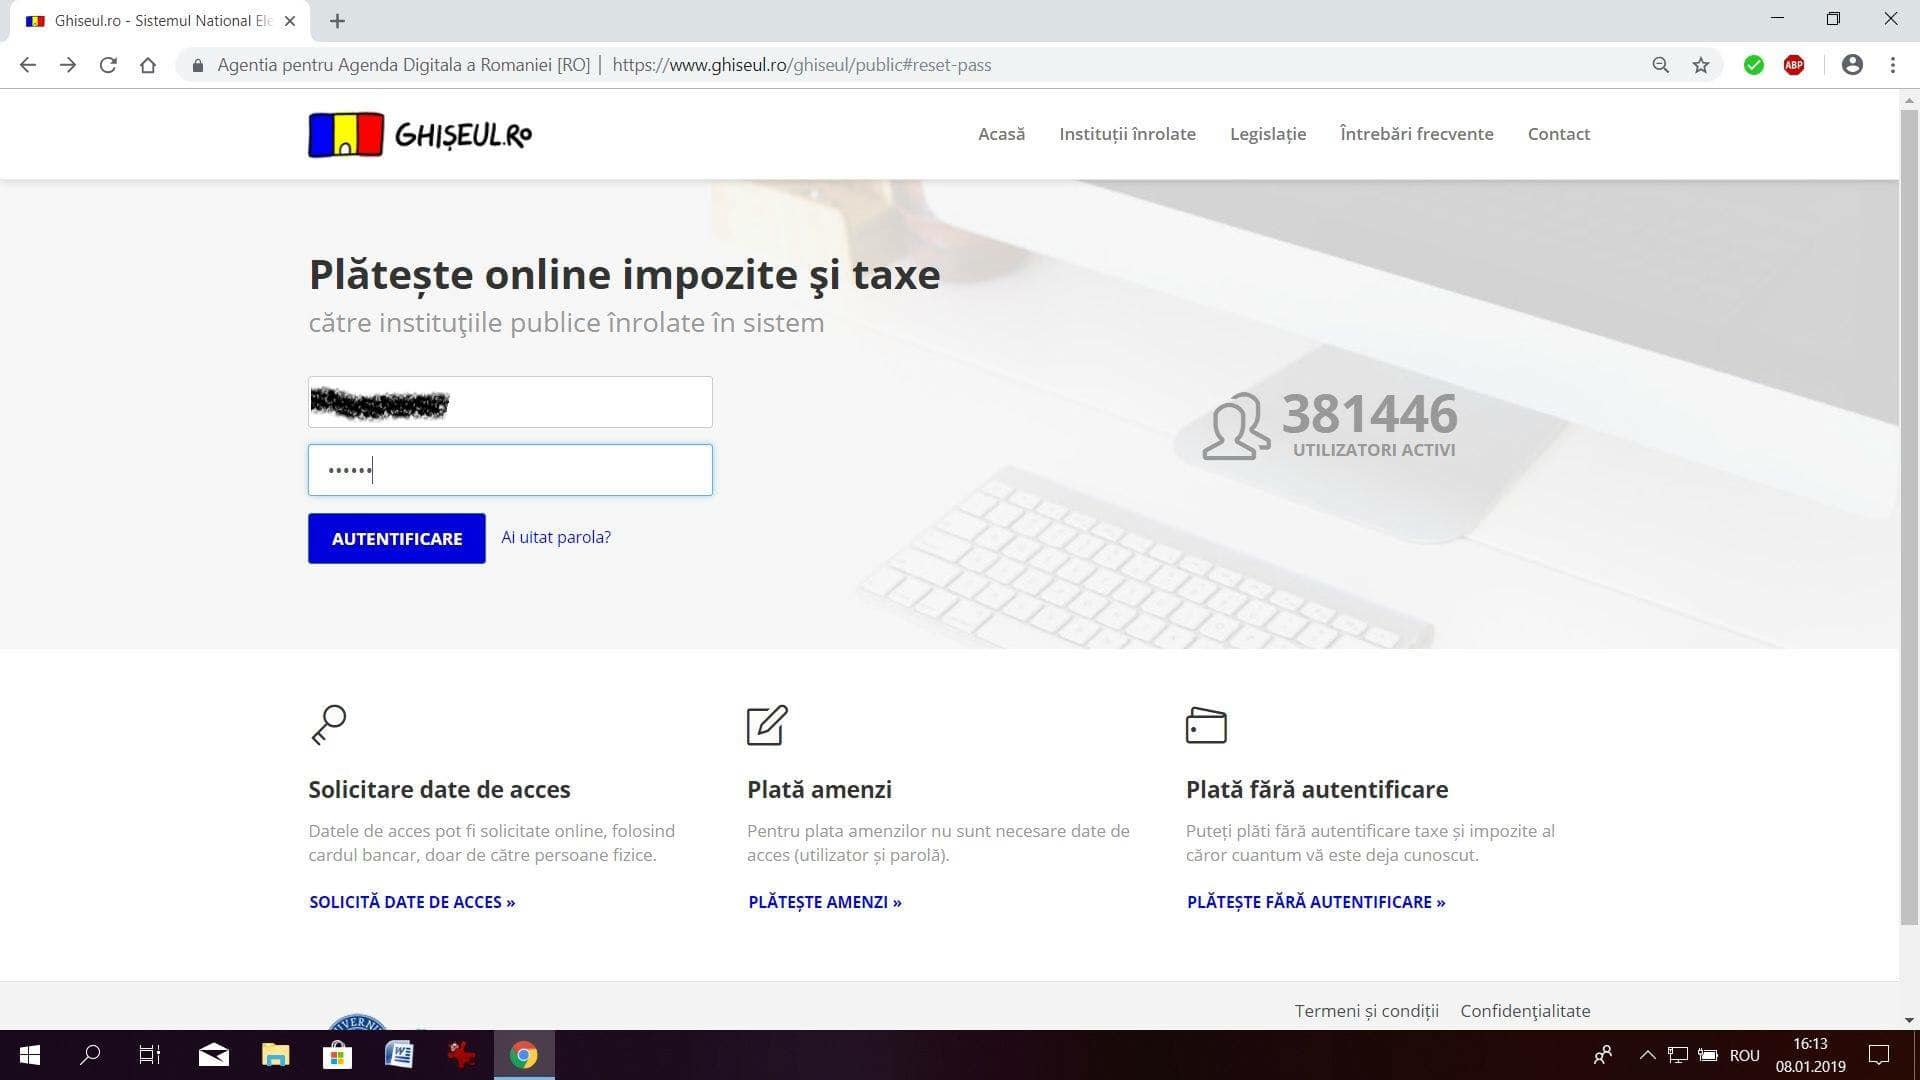Go back to the previous page

[28, 65]
